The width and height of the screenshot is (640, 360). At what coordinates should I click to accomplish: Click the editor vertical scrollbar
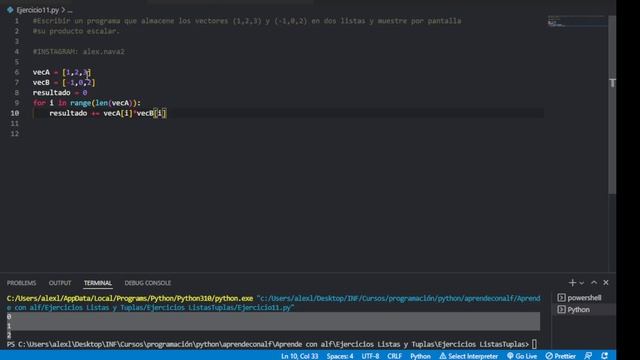click(x=612, y=104)
